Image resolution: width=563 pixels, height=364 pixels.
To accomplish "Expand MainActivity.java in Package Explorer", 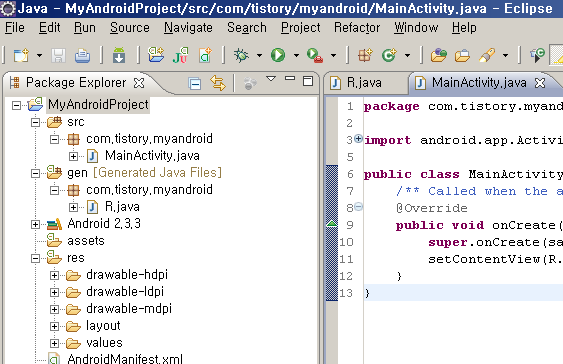I will [x=73, y=157].
